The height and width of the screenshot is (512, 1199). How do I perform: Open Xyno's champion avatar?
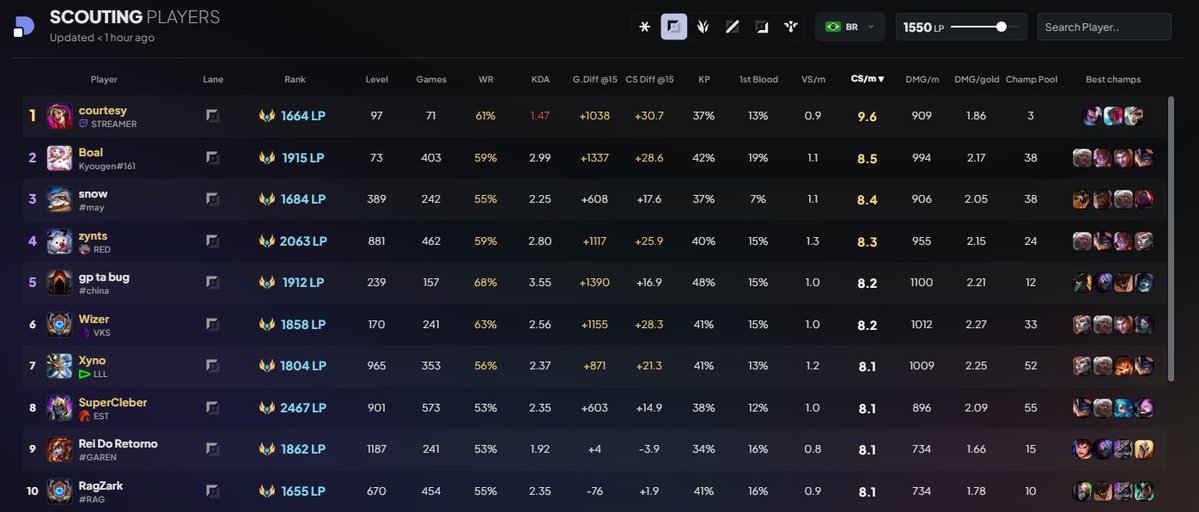coord(60,366)
